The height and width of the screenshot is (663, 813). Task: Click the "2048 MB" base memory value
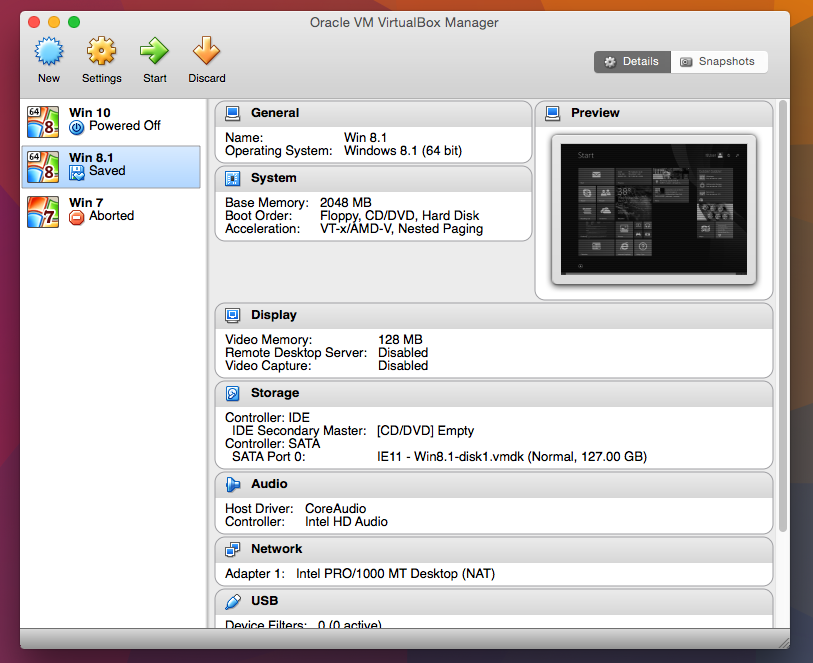[x=345, y=203]
